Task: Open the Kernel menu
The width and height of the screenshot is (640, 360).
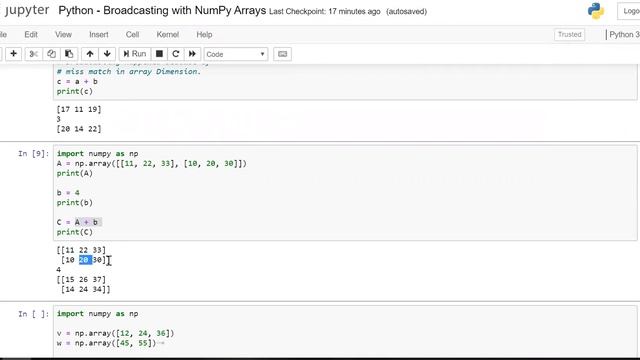Action: (168, 35)
